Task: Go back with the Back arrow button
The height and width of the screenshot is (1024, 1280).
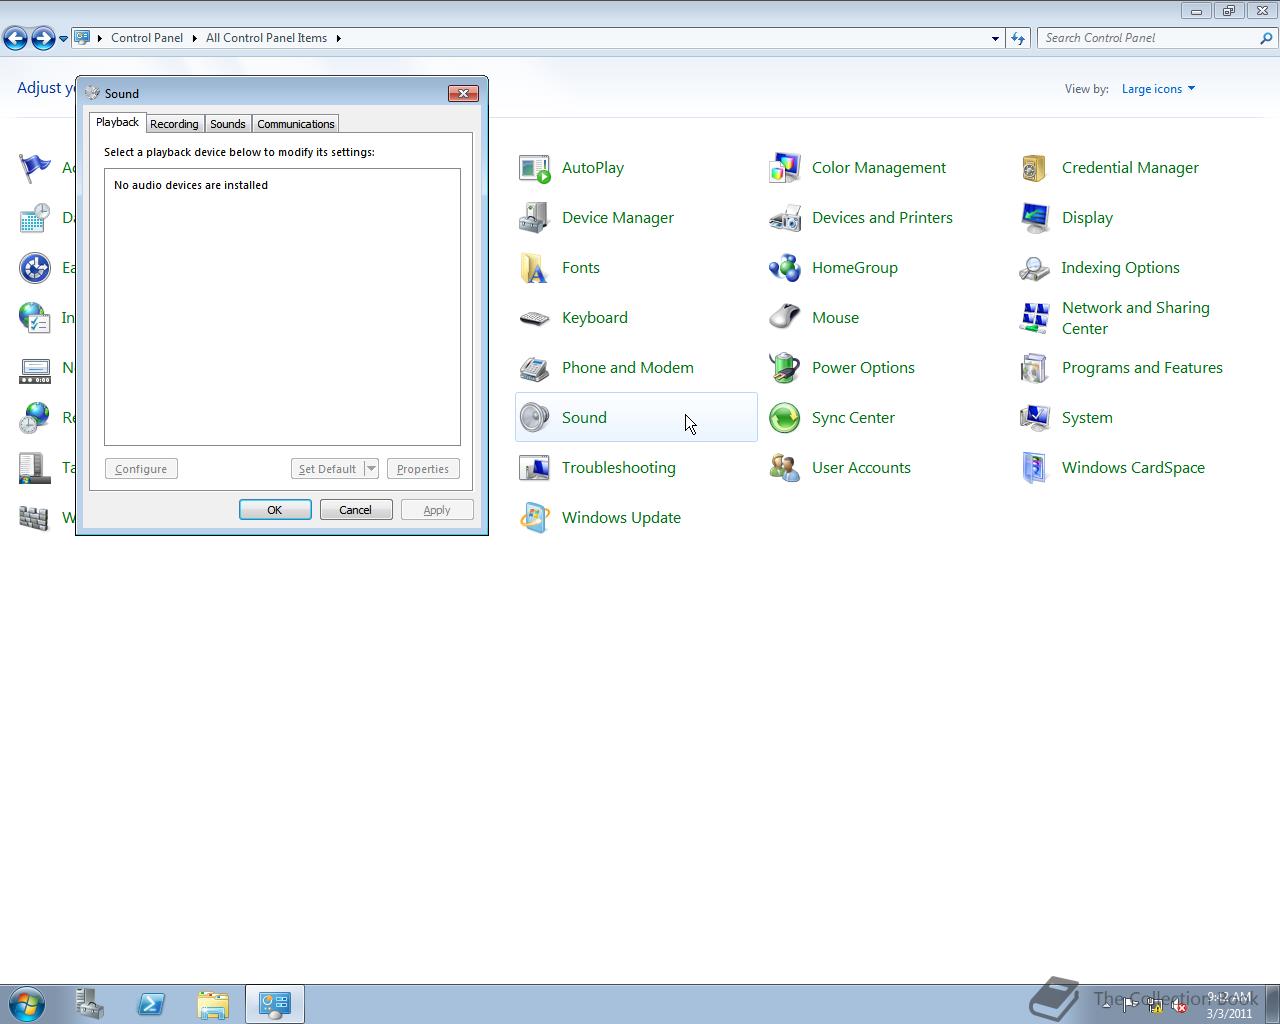Action: [15, 38]
